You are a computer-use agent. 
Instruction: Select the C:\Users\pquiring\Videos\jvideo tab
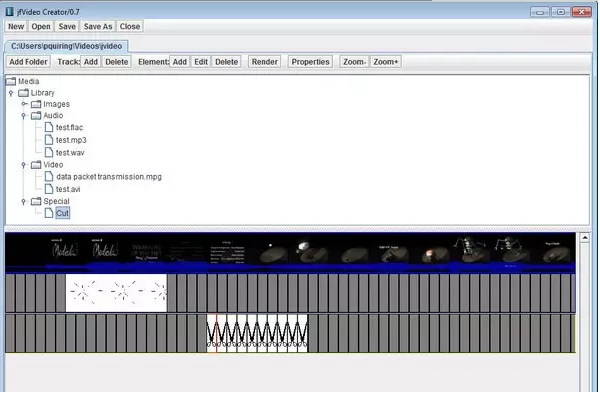pyautogui.click(x=66, y=46)
